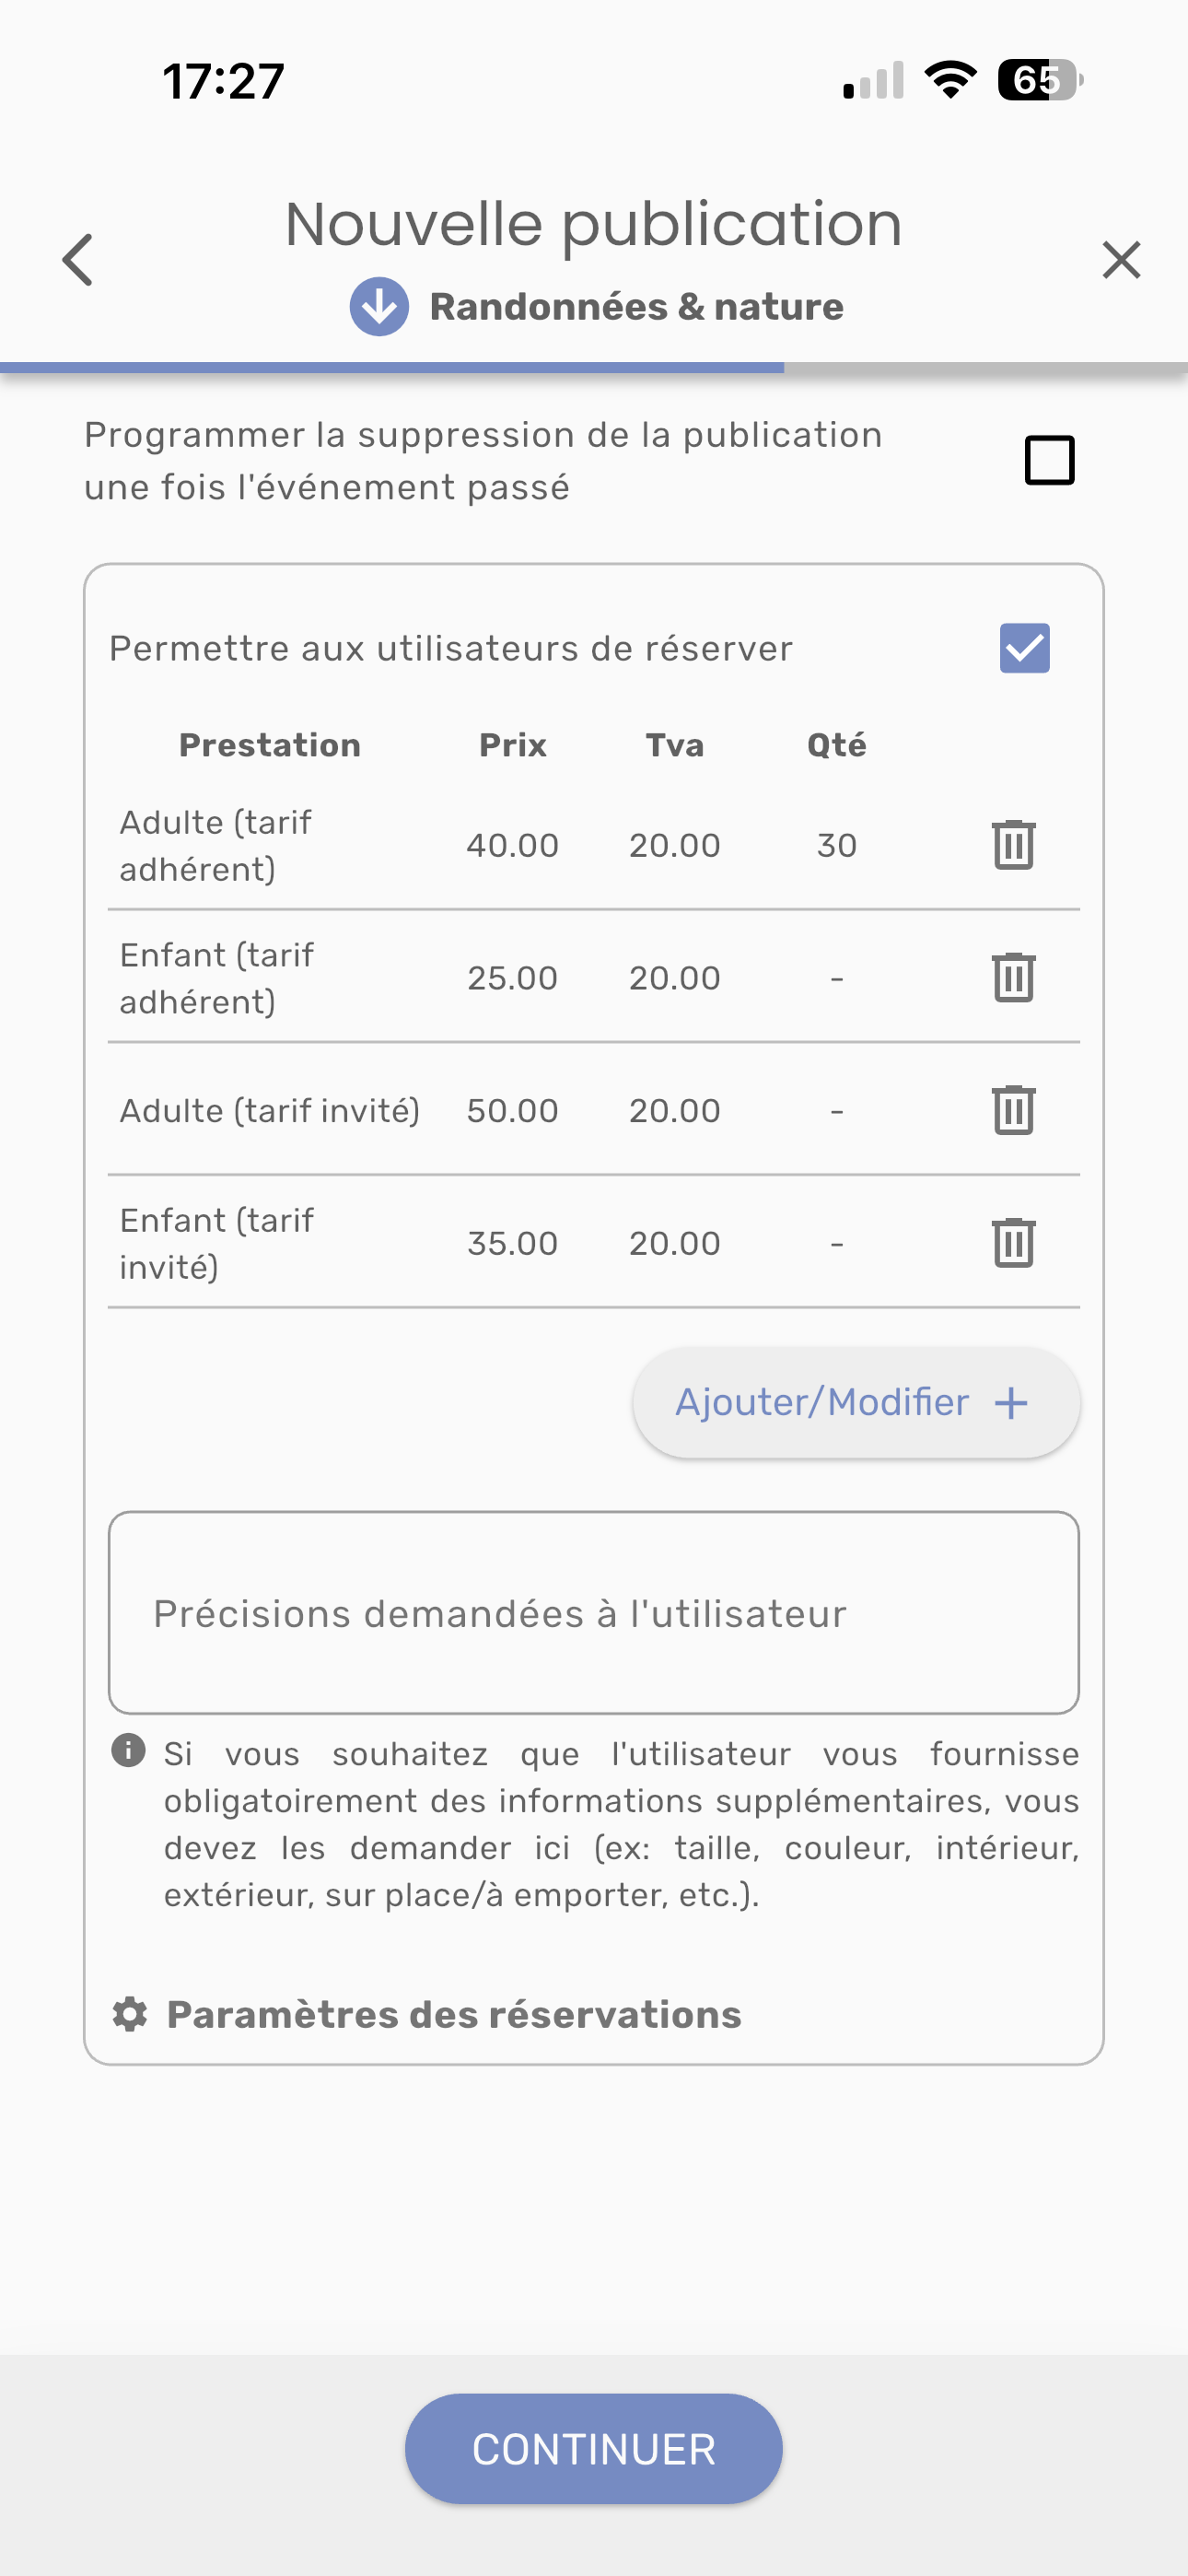
Task: Delete the Adulte (tarif adhérent) row
Action: pyautogui.click(x=1013, y=845)
